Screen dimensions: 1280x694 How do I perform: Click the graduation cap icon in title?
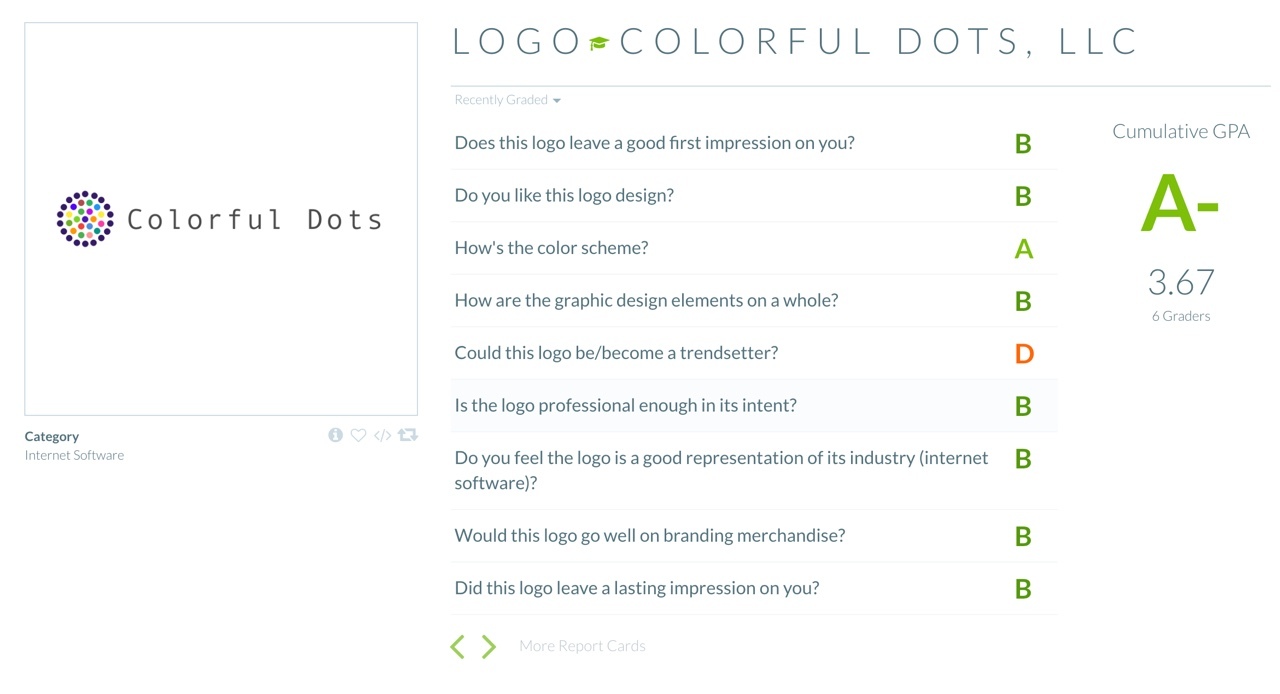(x=599, y=43)
